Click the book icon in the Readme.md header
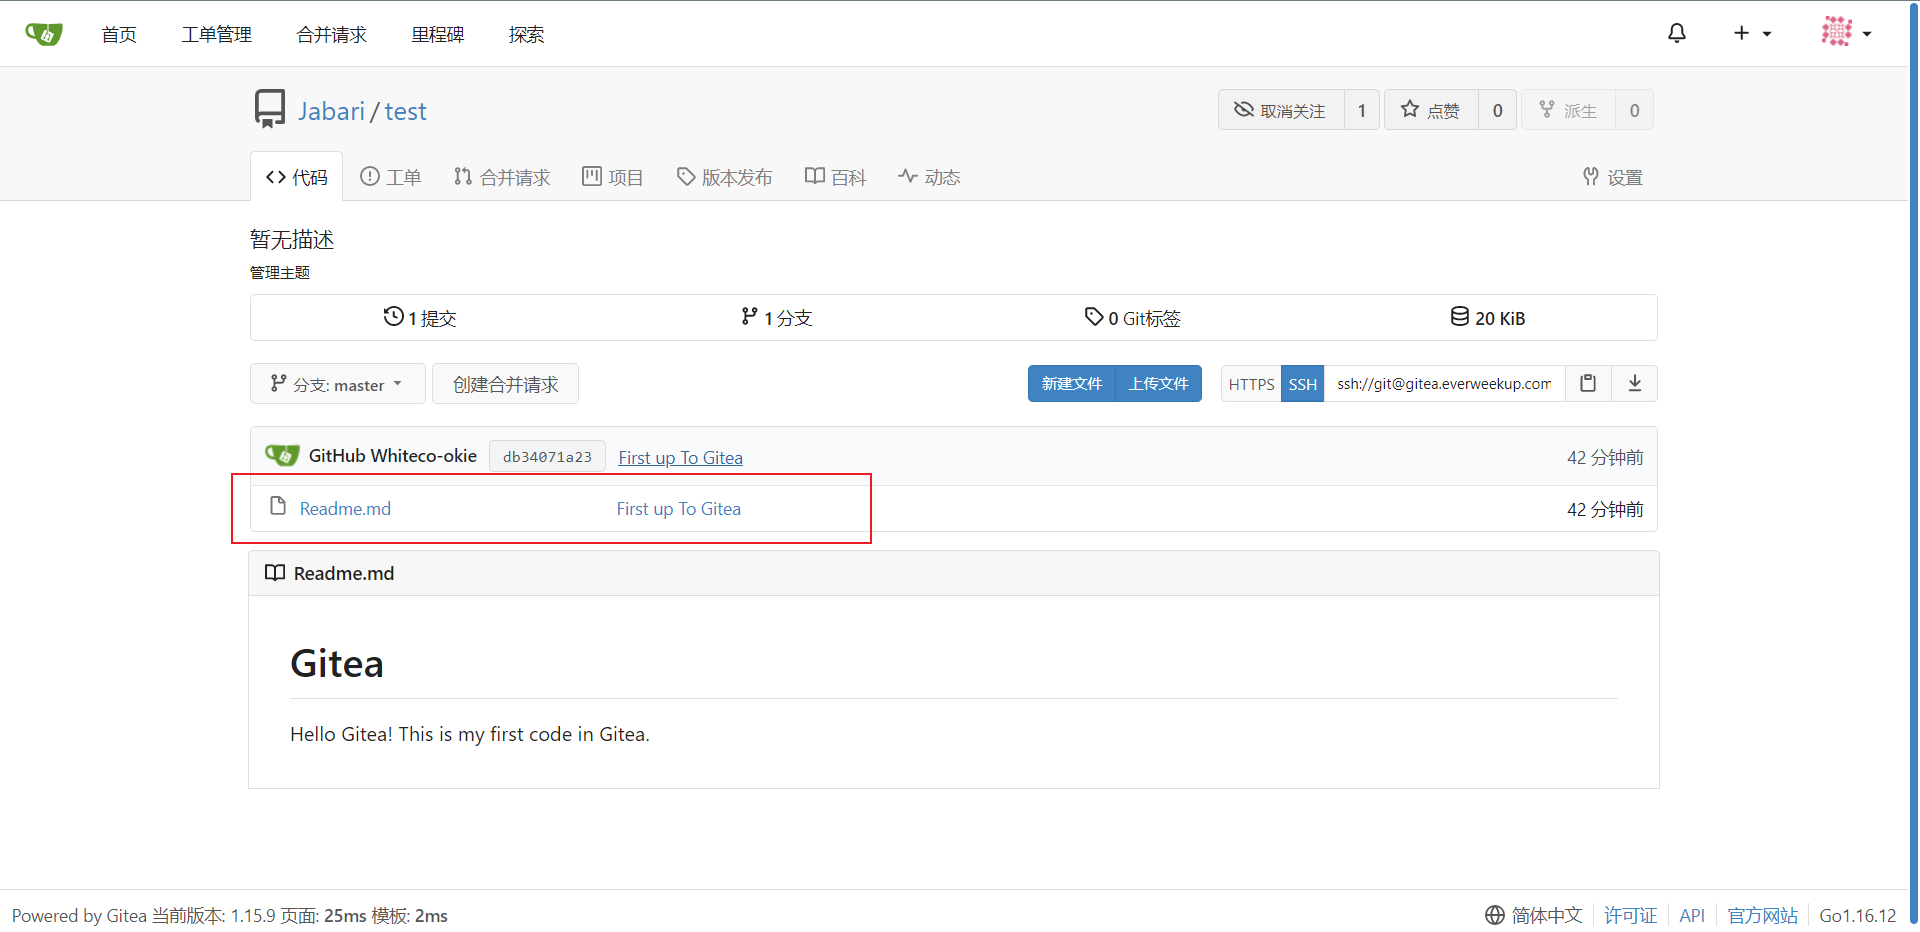This screenshot has height=932, width=1920. click(275, 572)
